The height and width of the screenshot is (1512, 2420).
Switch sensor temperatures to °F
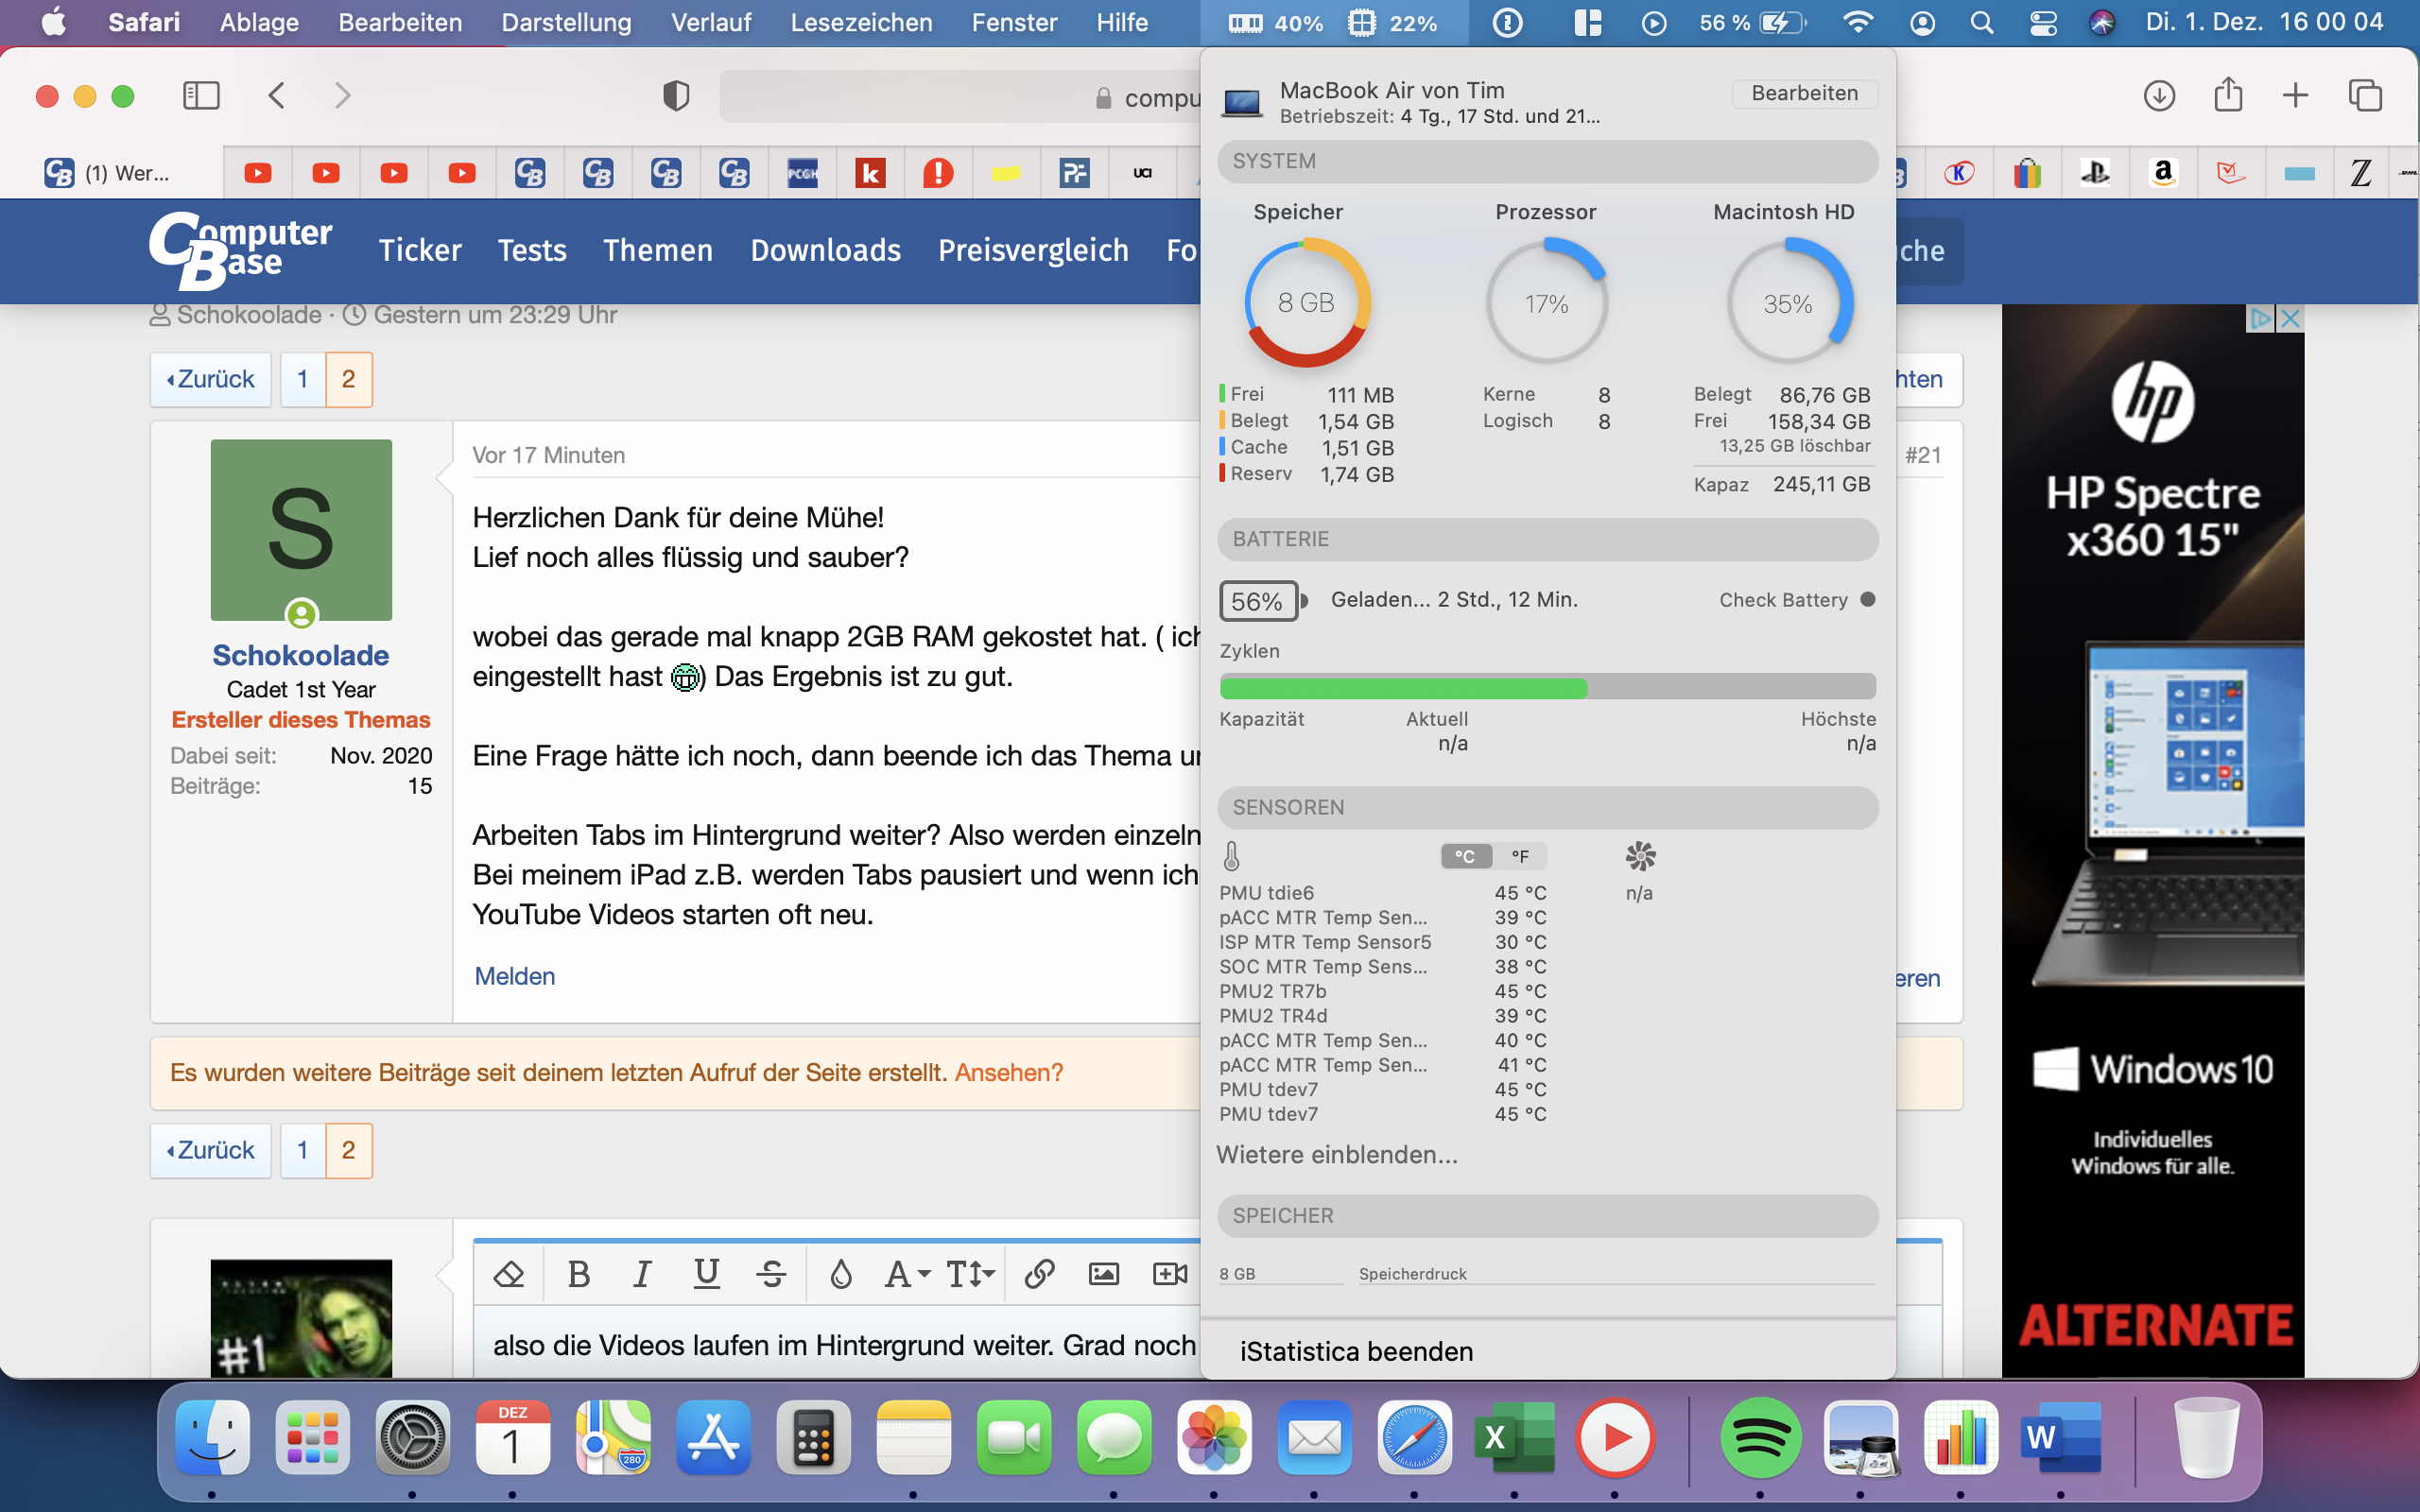1520,856
